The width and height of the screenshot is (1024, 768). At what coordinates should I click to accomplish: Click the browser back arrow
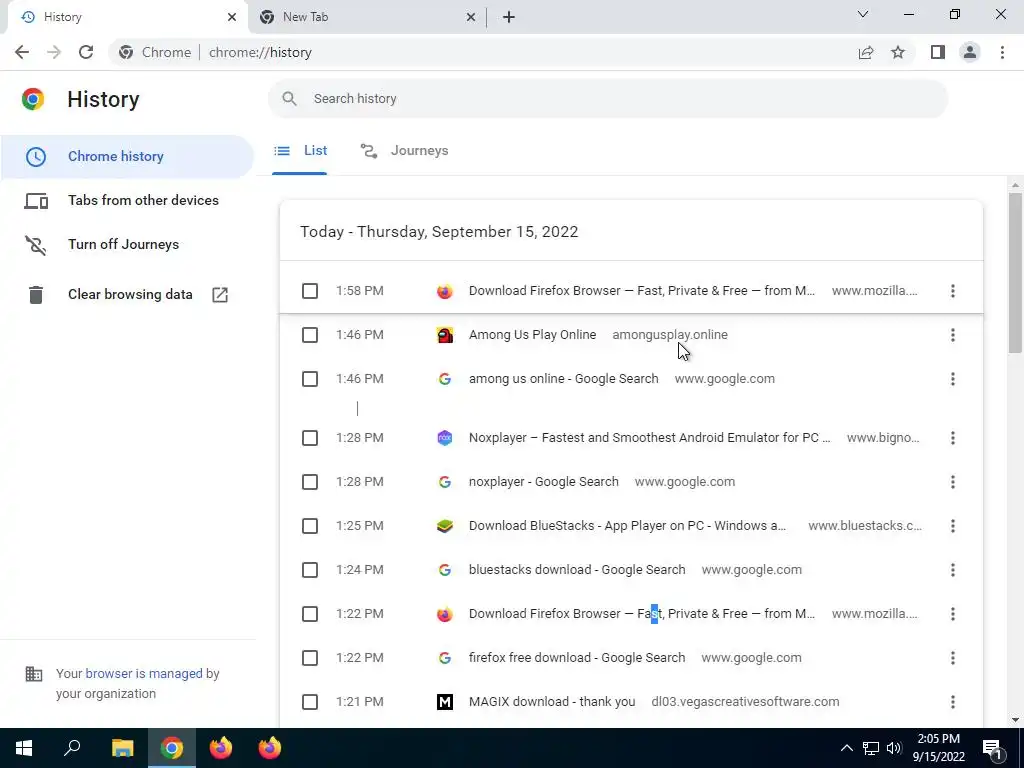point(22,52)
